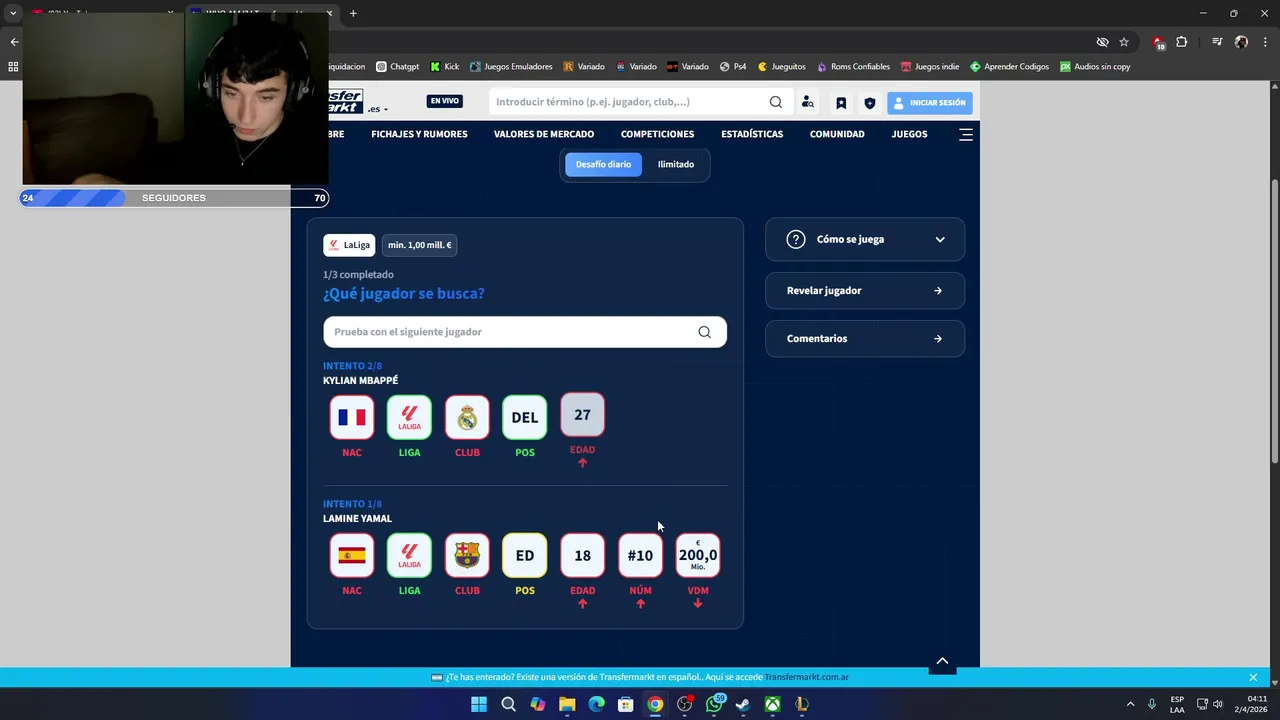Click Yamal's LaLiga league tile
The width and height of the screenshot is (1280, 720).
point(410,555)
